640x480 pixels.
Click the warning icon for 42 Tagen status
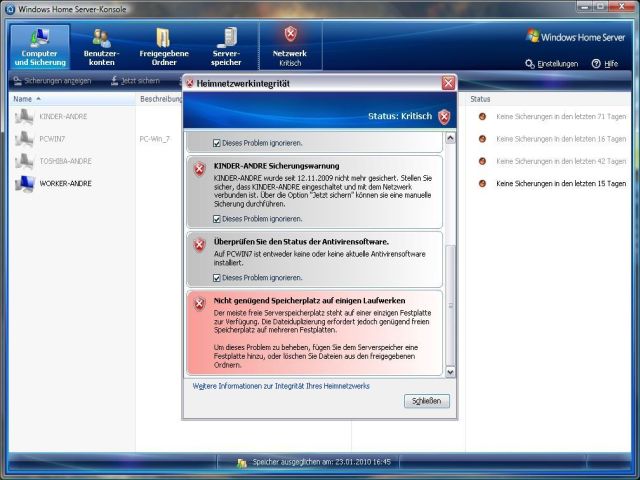point(482,161)
